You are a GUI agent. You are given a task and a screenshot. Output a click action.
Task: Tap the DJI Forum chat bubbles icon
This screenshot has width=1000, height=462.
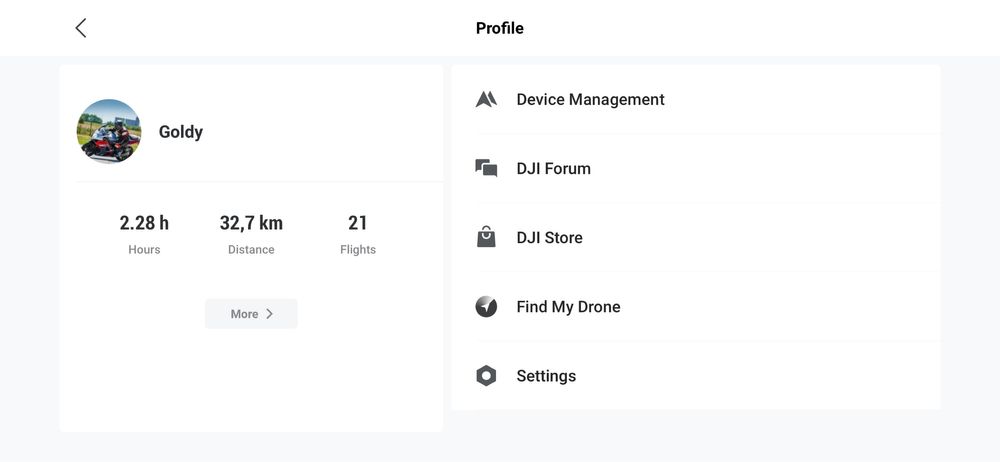[x=486, y=168]
